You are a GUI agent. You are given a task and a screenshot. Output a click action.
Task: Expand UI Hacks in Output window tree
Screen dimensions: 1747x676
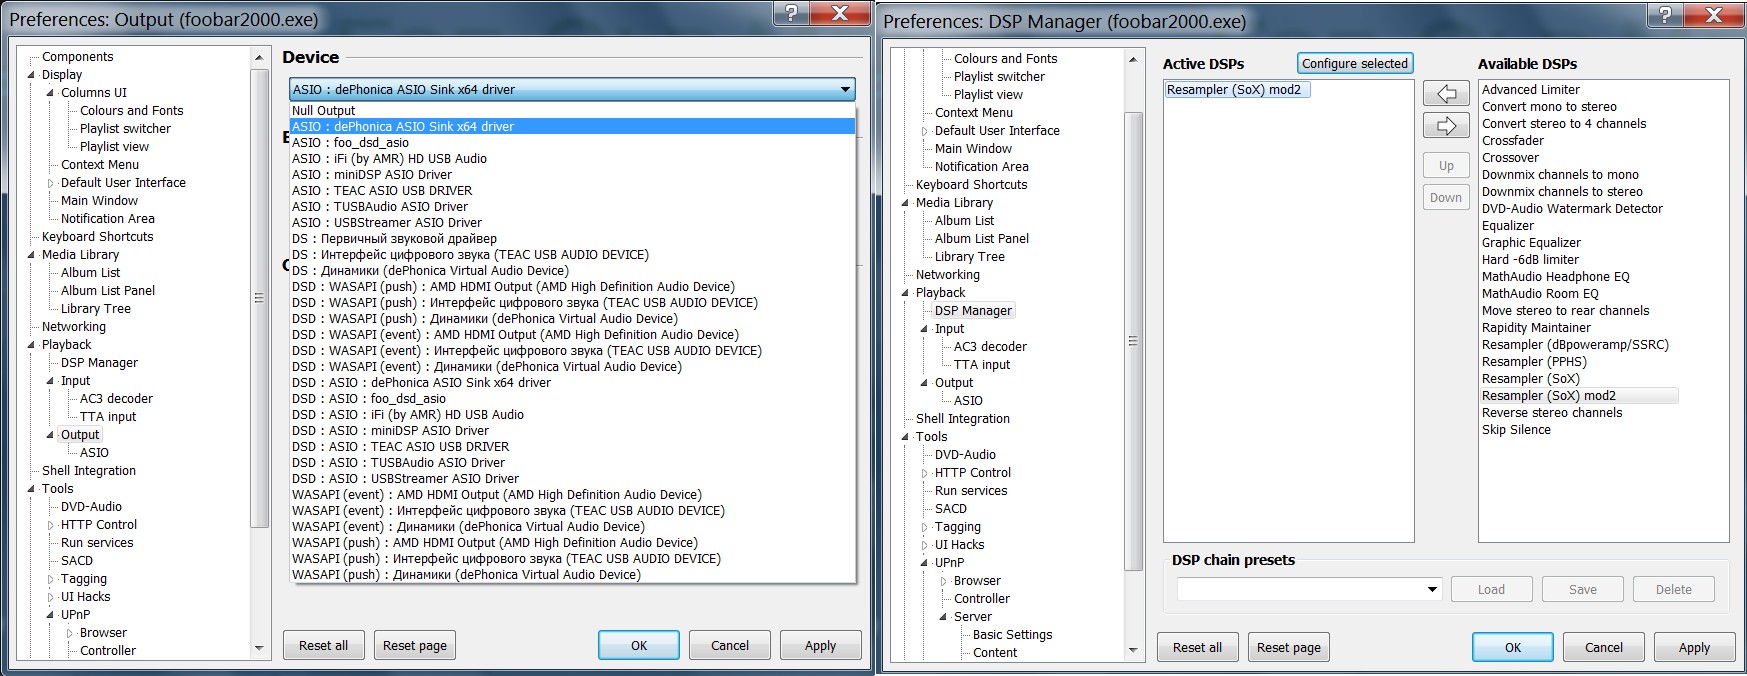[x=50, y=597]
